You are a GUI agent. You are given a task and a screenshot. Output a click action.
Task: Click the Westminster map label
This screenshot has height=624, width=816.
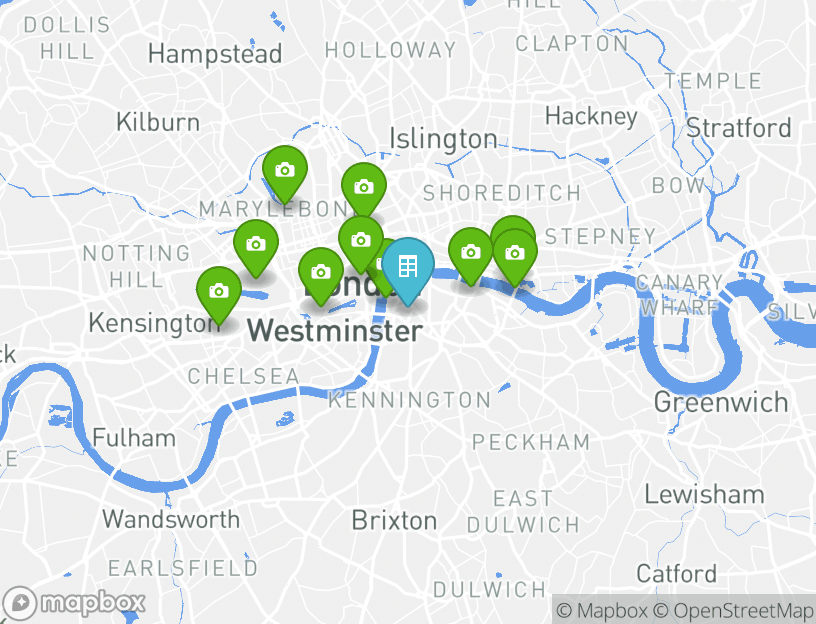point(335,331)
